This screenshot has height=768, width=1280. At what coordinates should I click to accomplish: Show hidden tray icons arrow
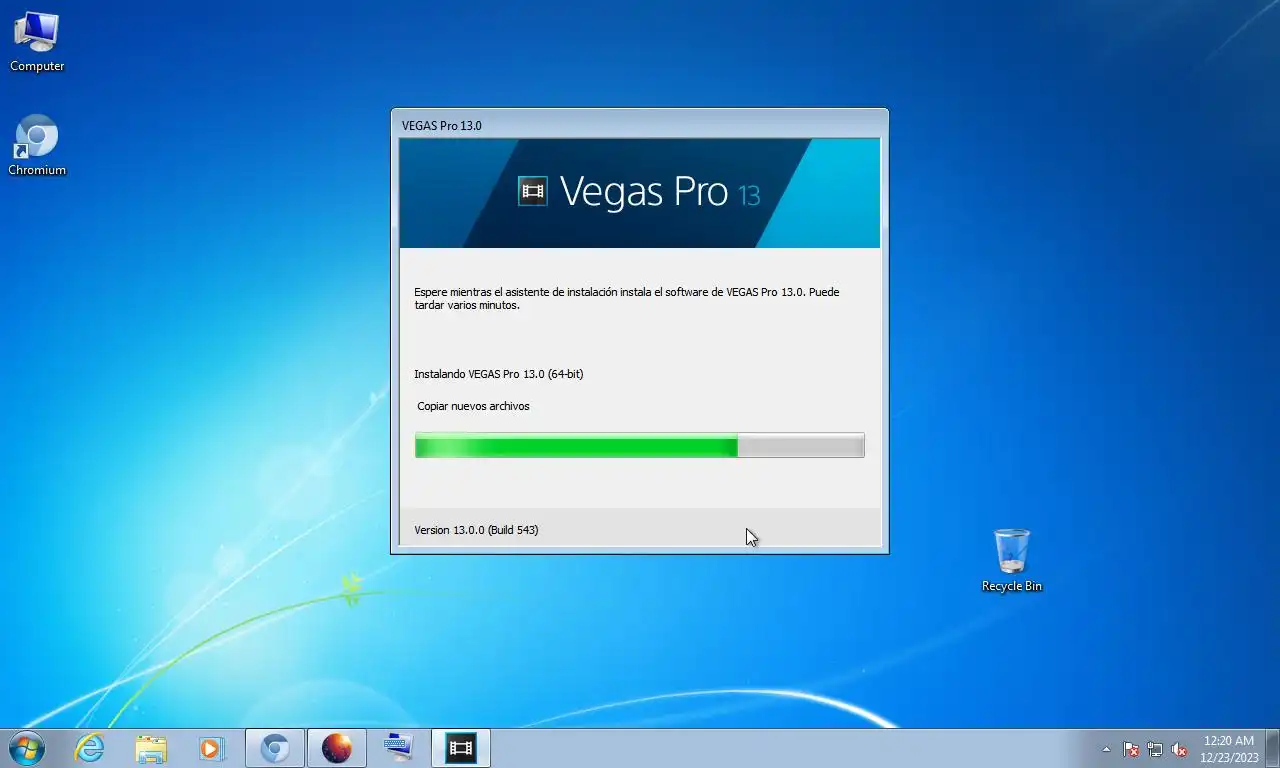(1106, 749)
